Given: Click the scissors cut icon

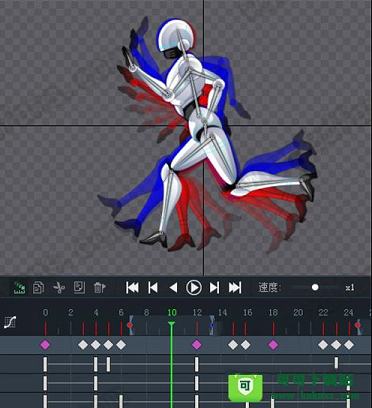Looking at the screenshot, I should pyautogui.click(x=59, y=287).
